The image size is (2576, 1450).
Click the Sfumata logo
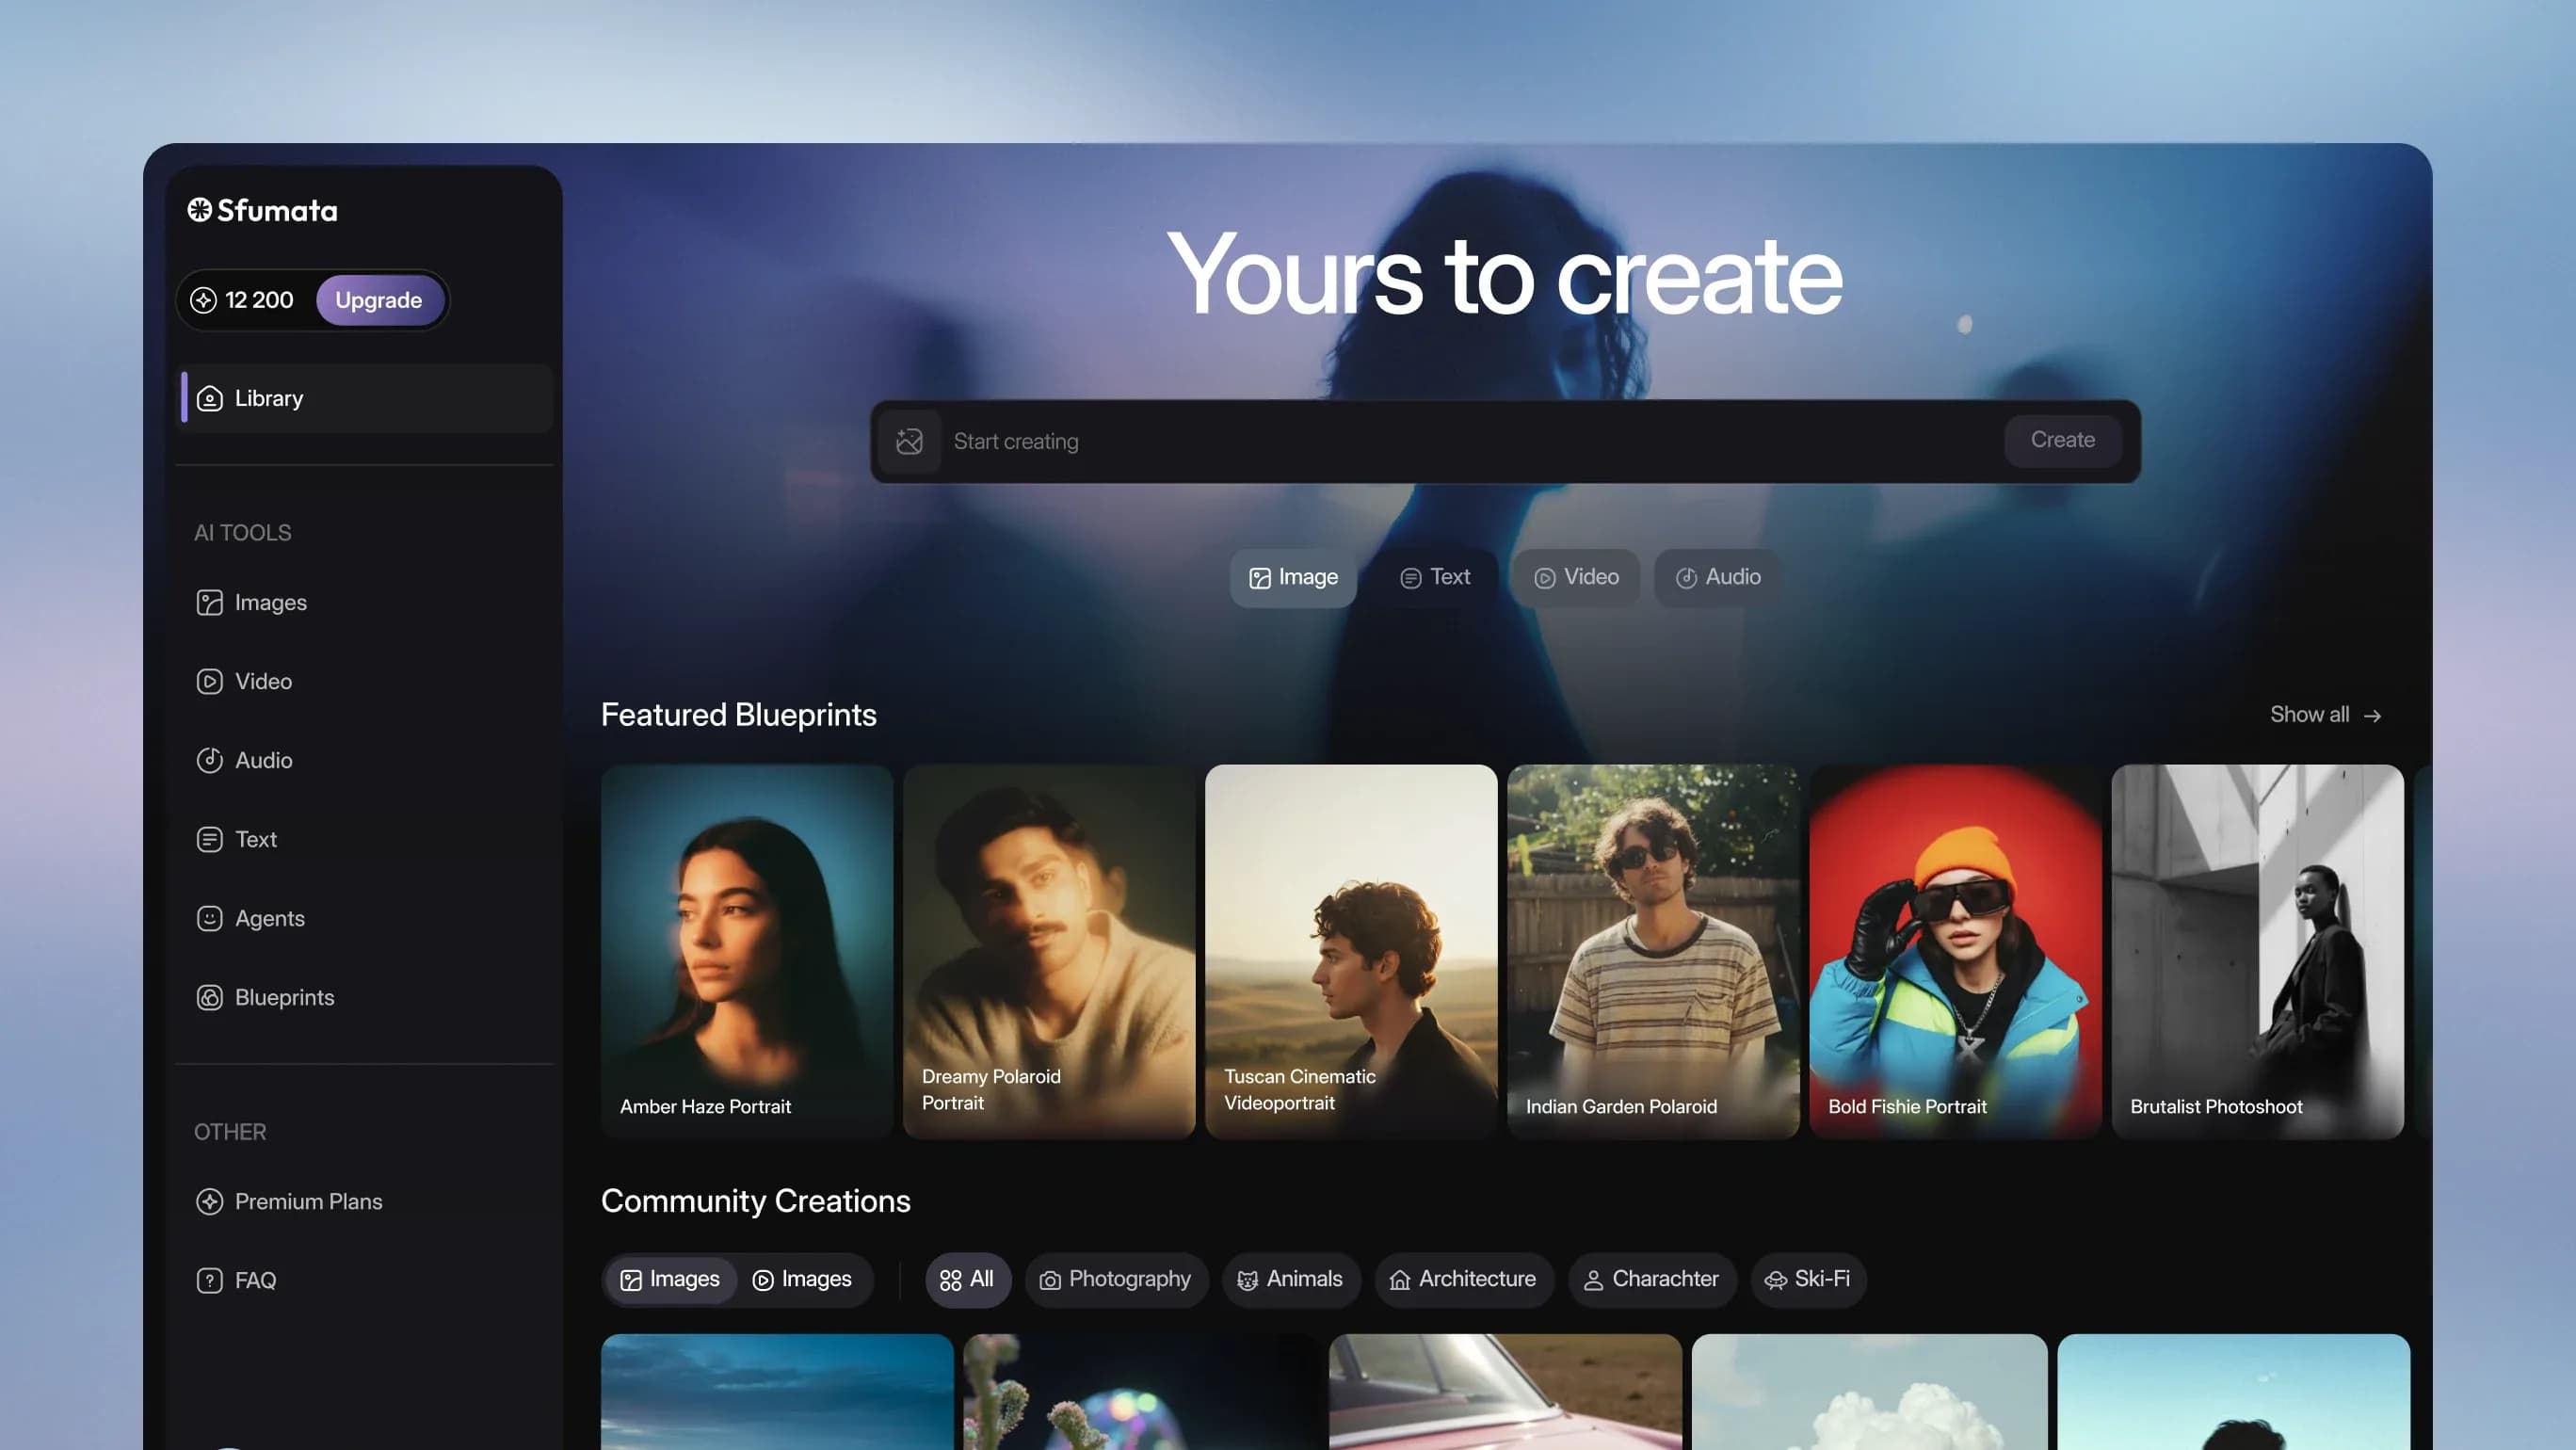262,210
